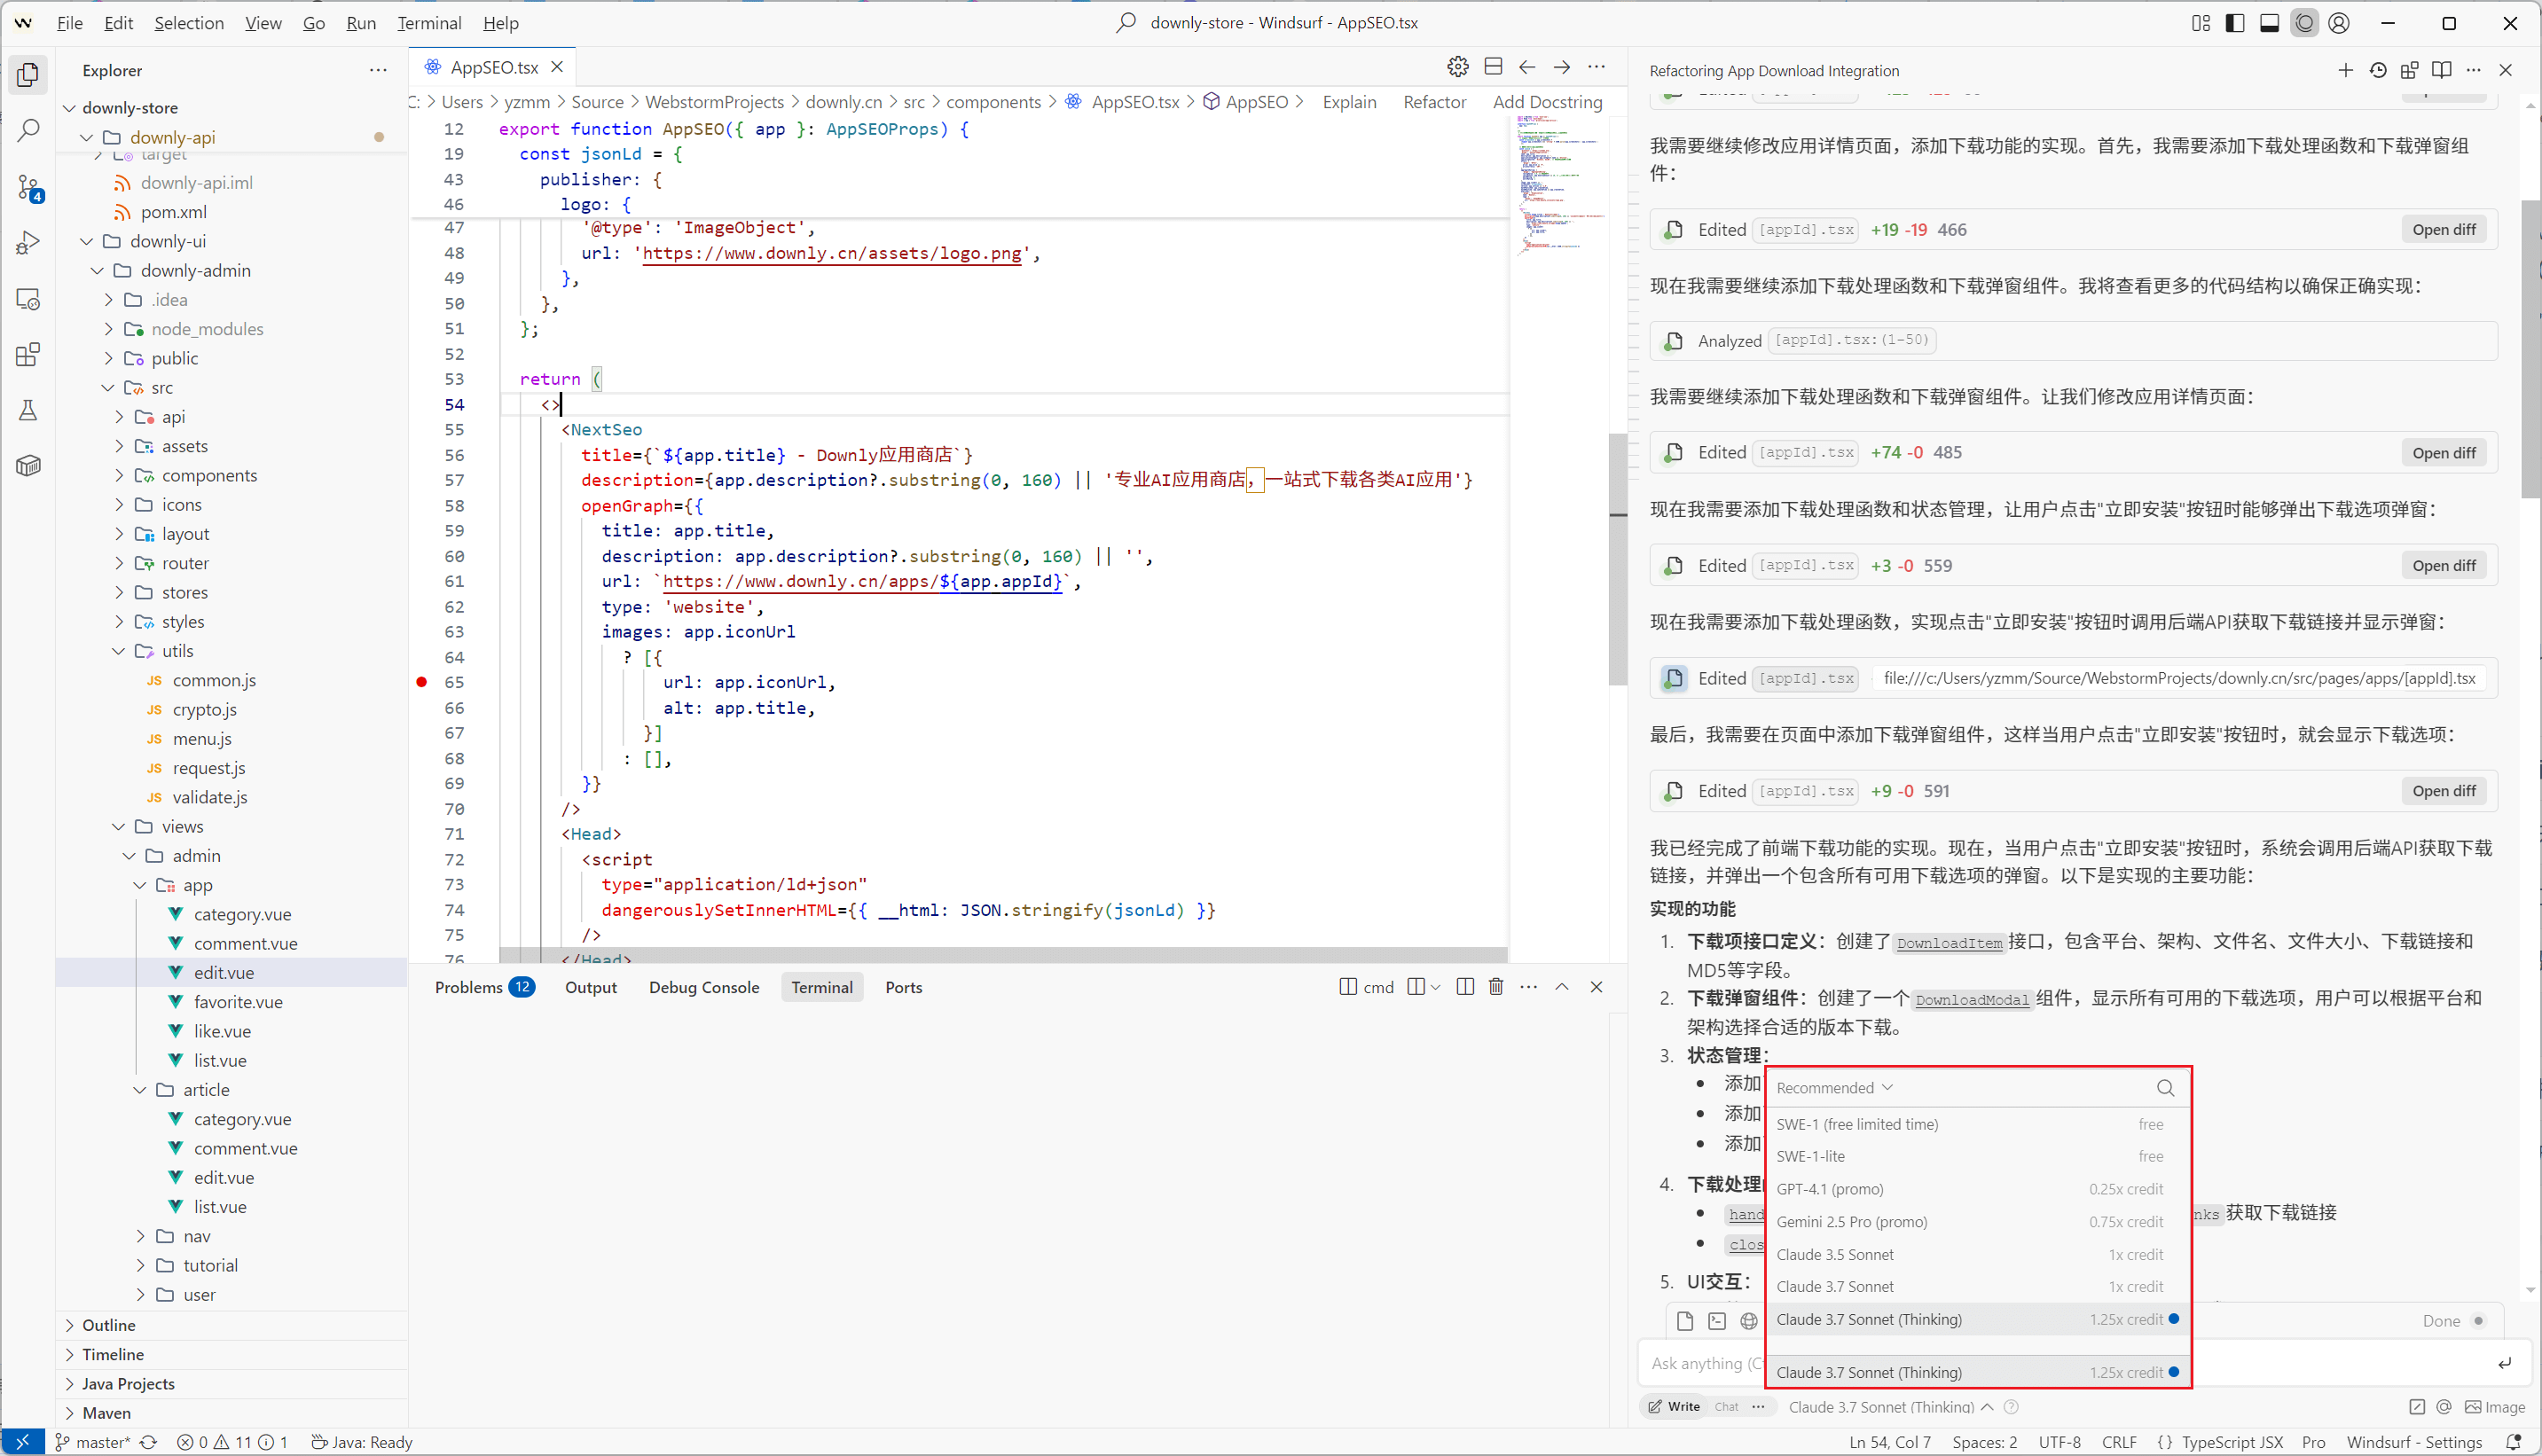2542x1456 pixels.
Task: Click the file icon in Cascade input toolbar
Action: coord(1685,1321)
